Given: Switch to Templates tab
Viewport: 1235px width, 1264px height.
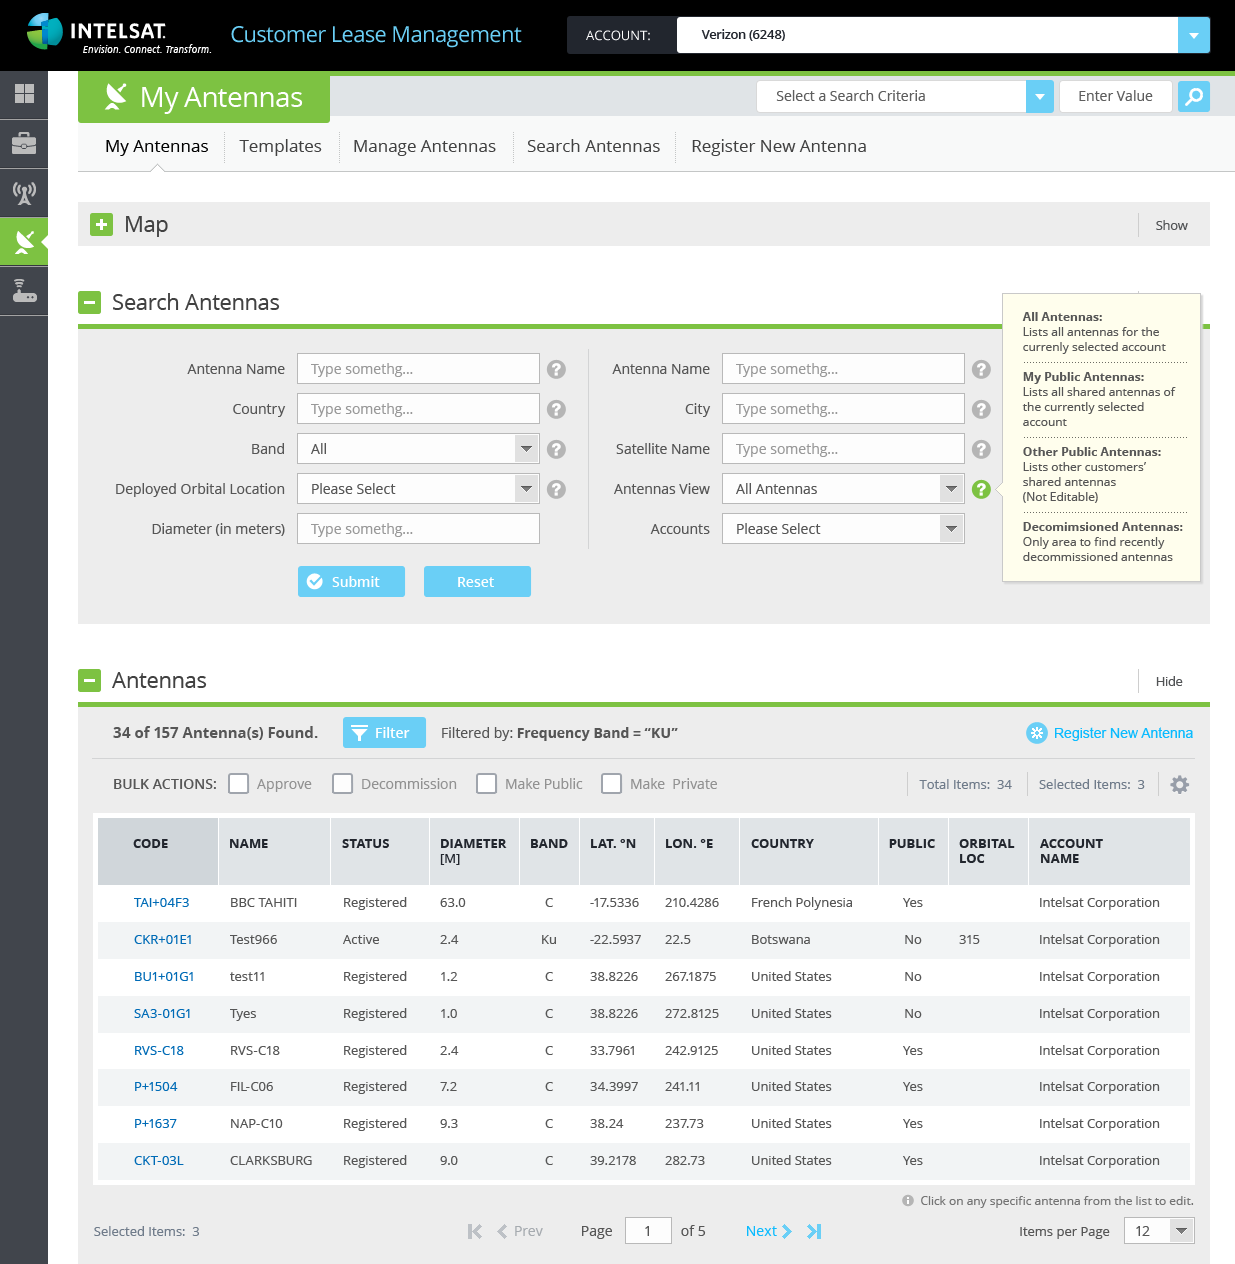Looking at the screenshot, I should click(281, 146).
